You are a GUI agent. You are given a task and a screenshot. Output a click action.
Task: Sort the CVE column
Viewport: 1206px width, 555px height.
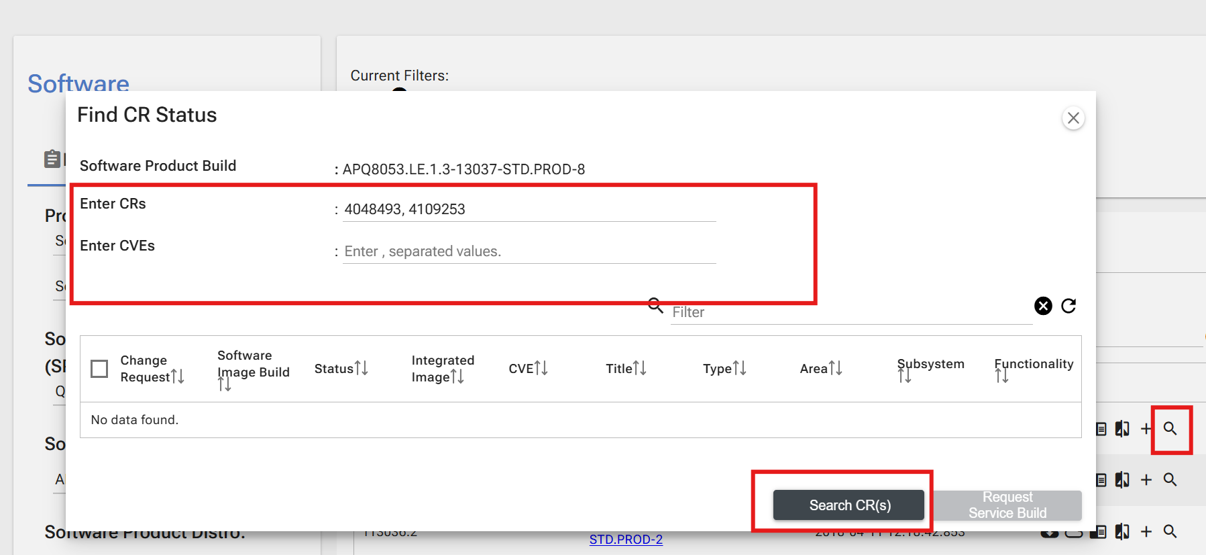[x=541, y=369]
